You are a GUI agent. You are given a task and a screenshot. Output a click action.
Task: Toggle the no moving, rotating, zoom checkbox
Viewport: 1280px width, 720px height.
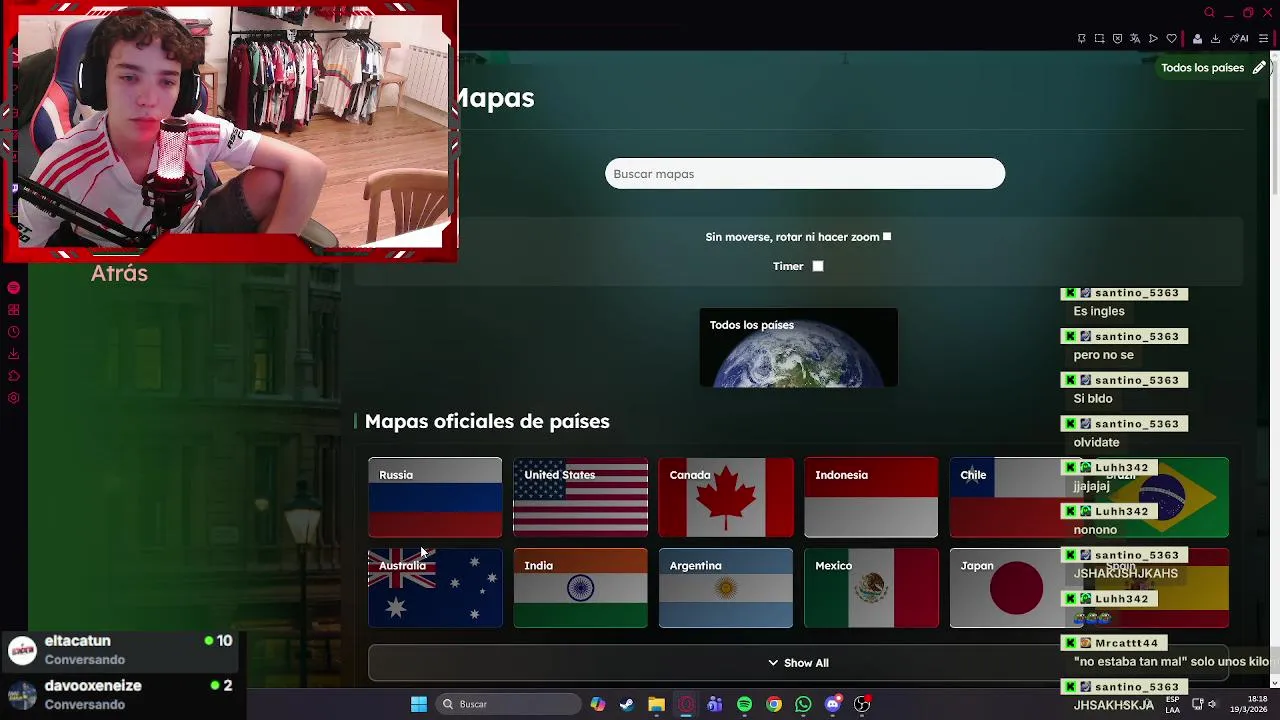886,237
